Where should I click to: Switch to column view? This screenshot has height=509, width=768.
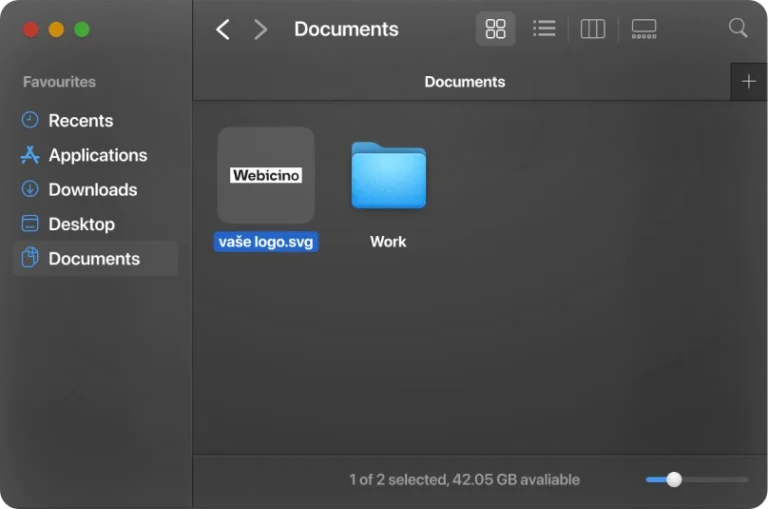click(x=593, y=29)
